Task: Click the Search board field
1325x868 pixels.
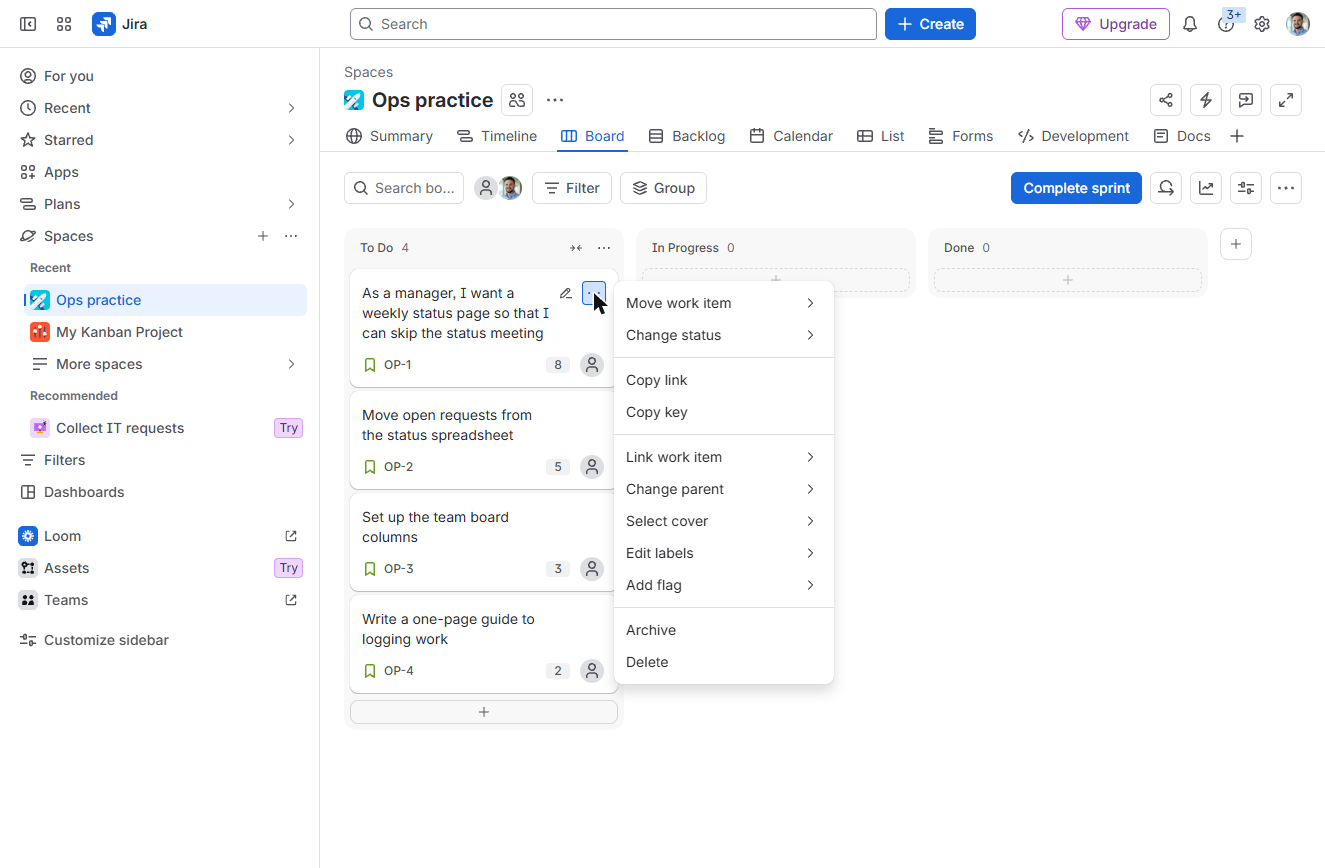Action: pos(404,188)
